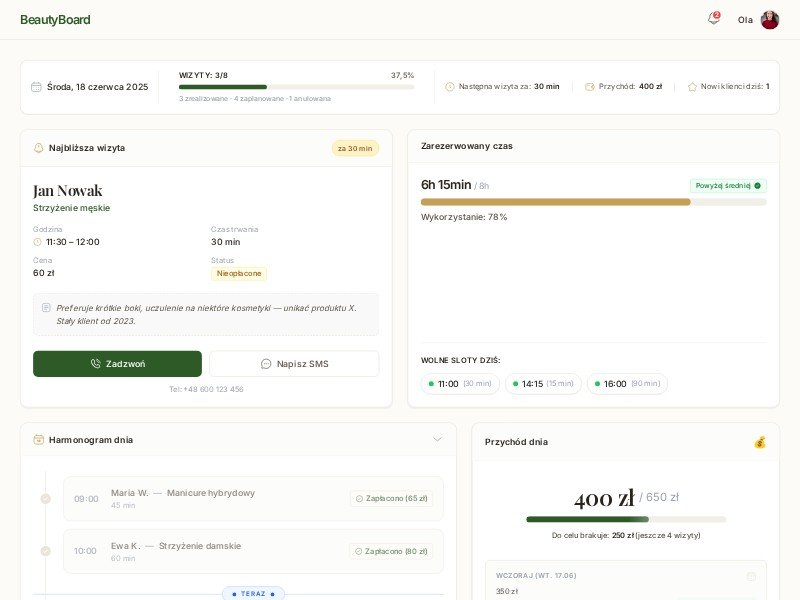The image size is (800, 600).
Task: Toggle the completed marker for Maria W. visit
Action: click(x=45, y=499)
